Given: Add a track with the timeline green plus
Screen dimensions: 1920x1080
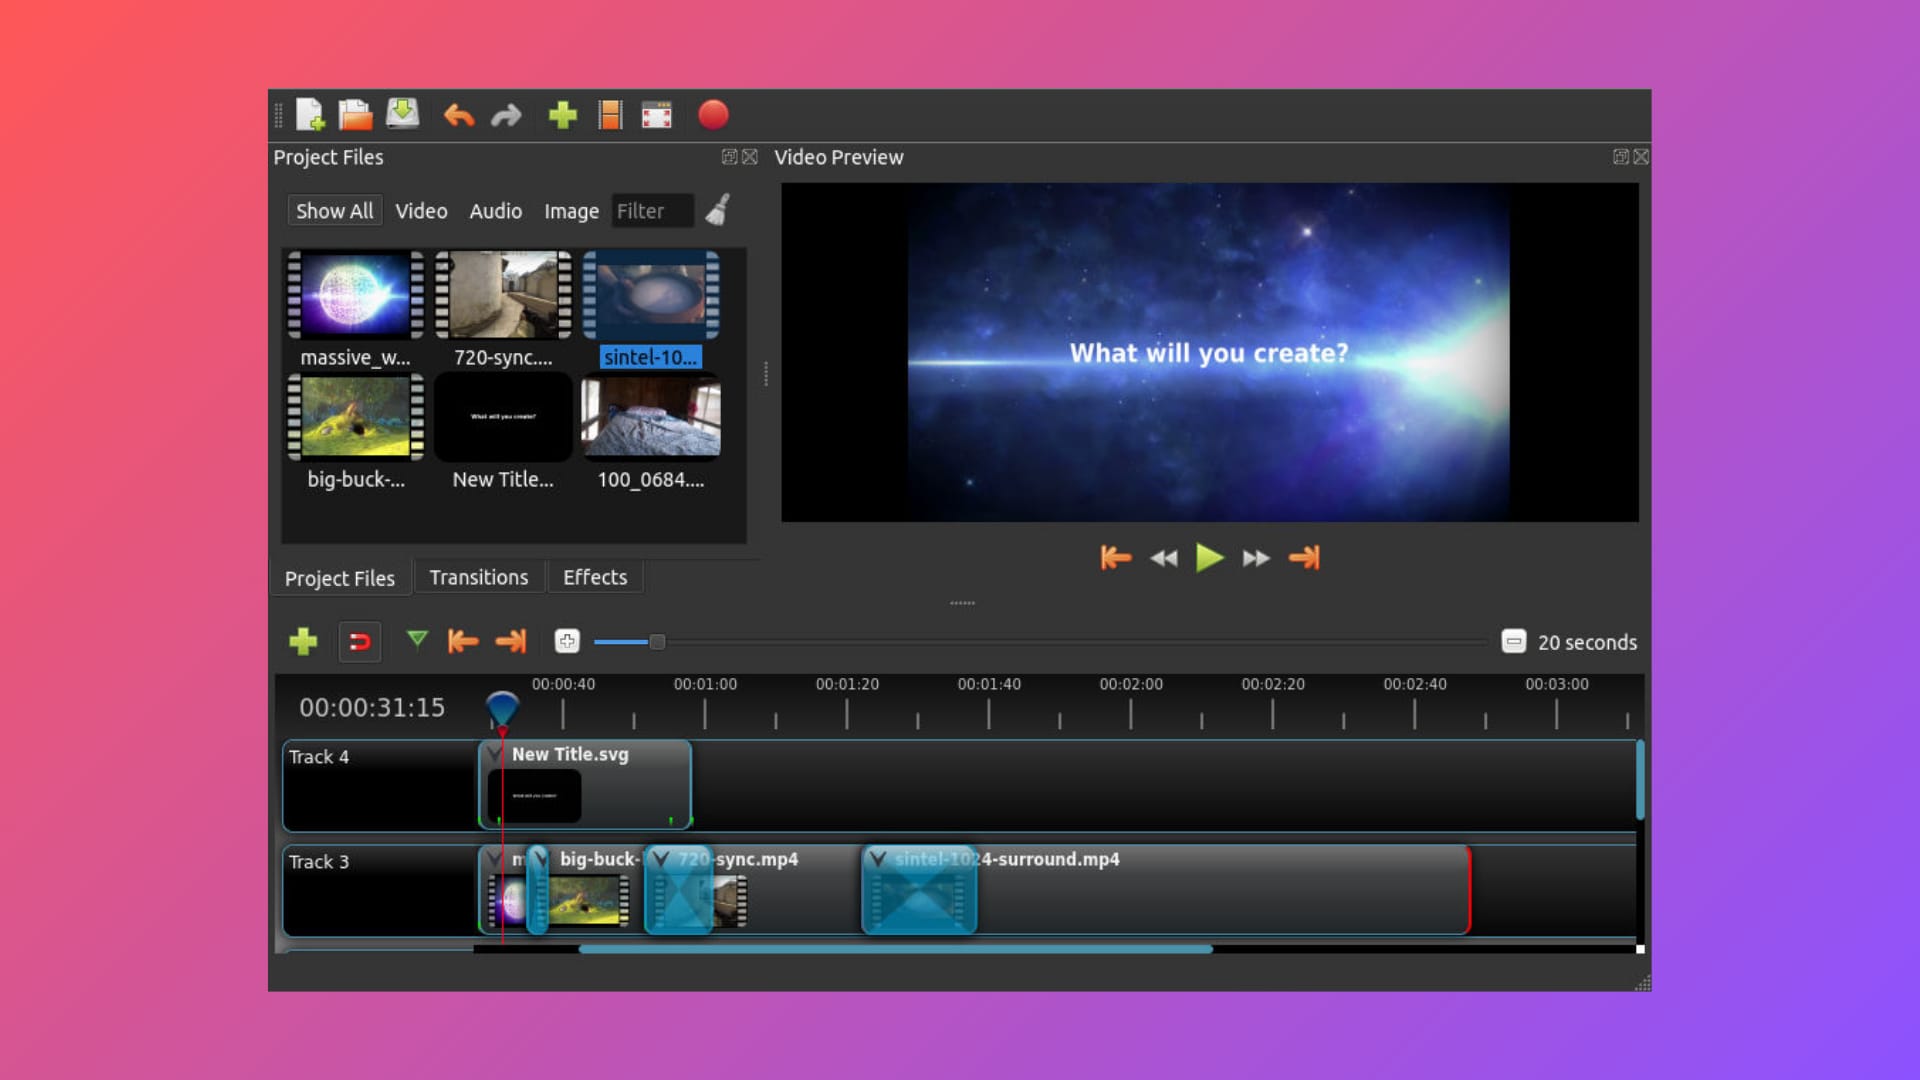Looking at the screenshot, I should (x=303, y=641).
